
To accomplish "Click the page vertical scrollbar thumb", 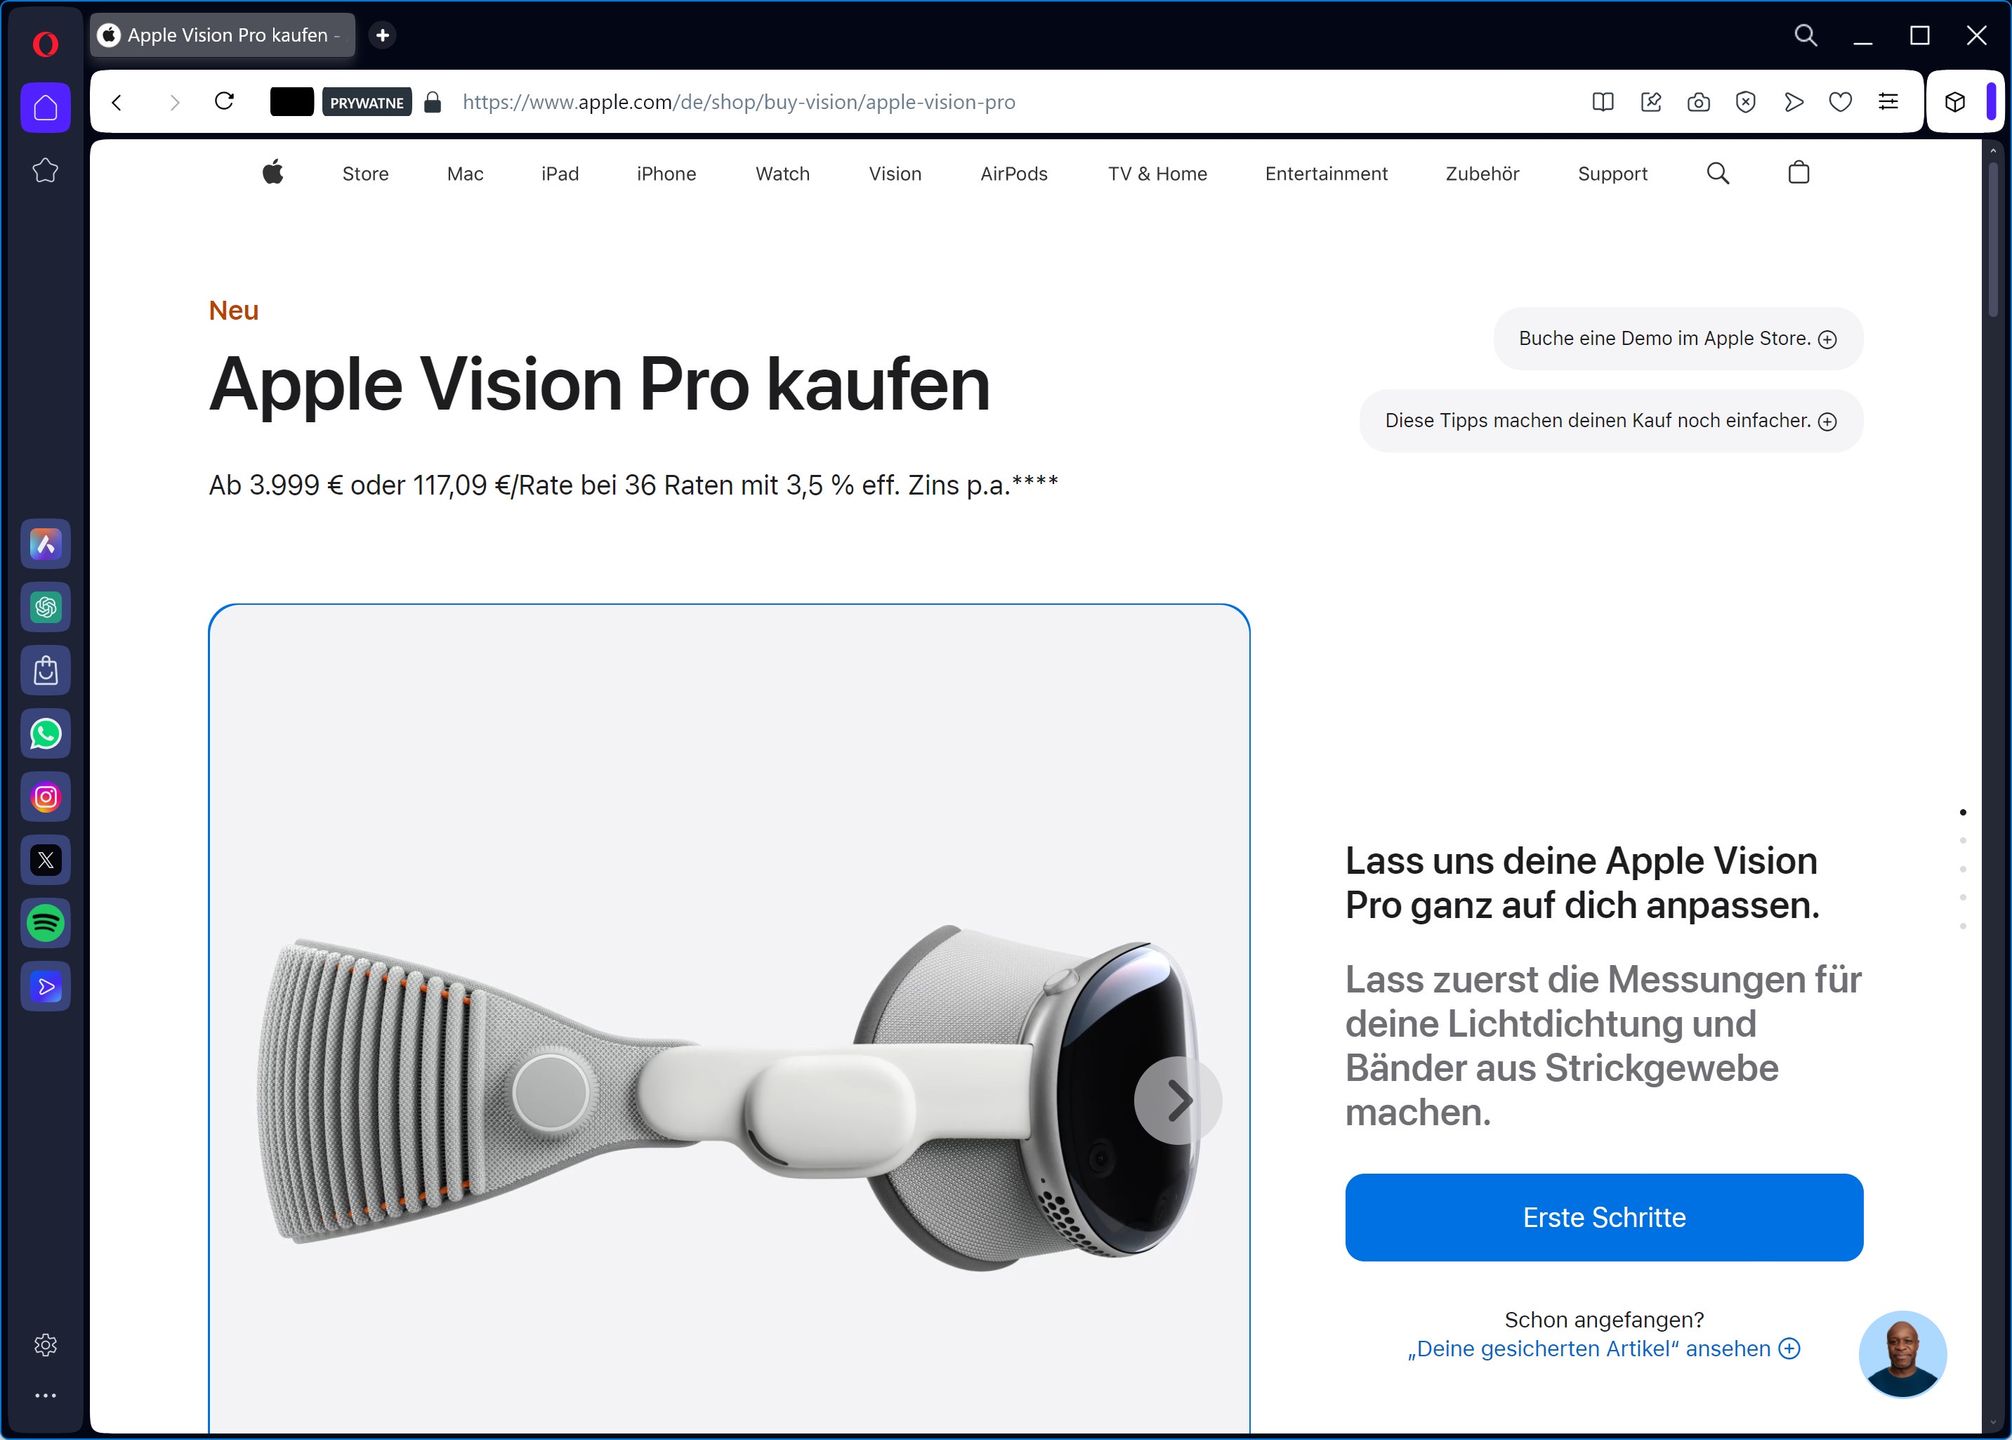I will 1992,240.
